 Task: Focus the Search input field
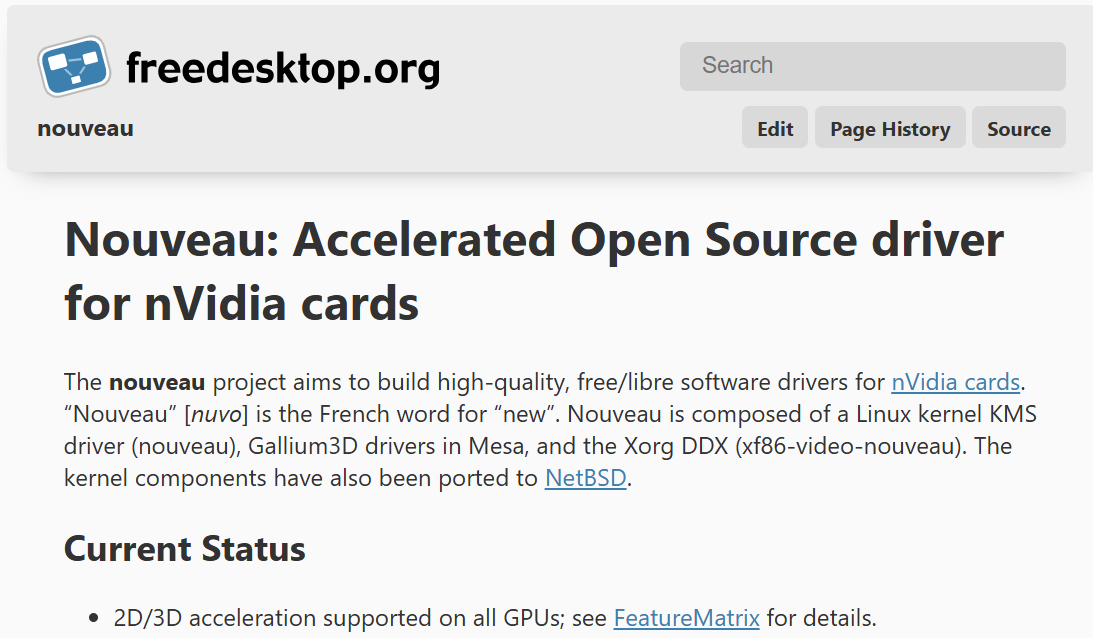coord(872,66)
